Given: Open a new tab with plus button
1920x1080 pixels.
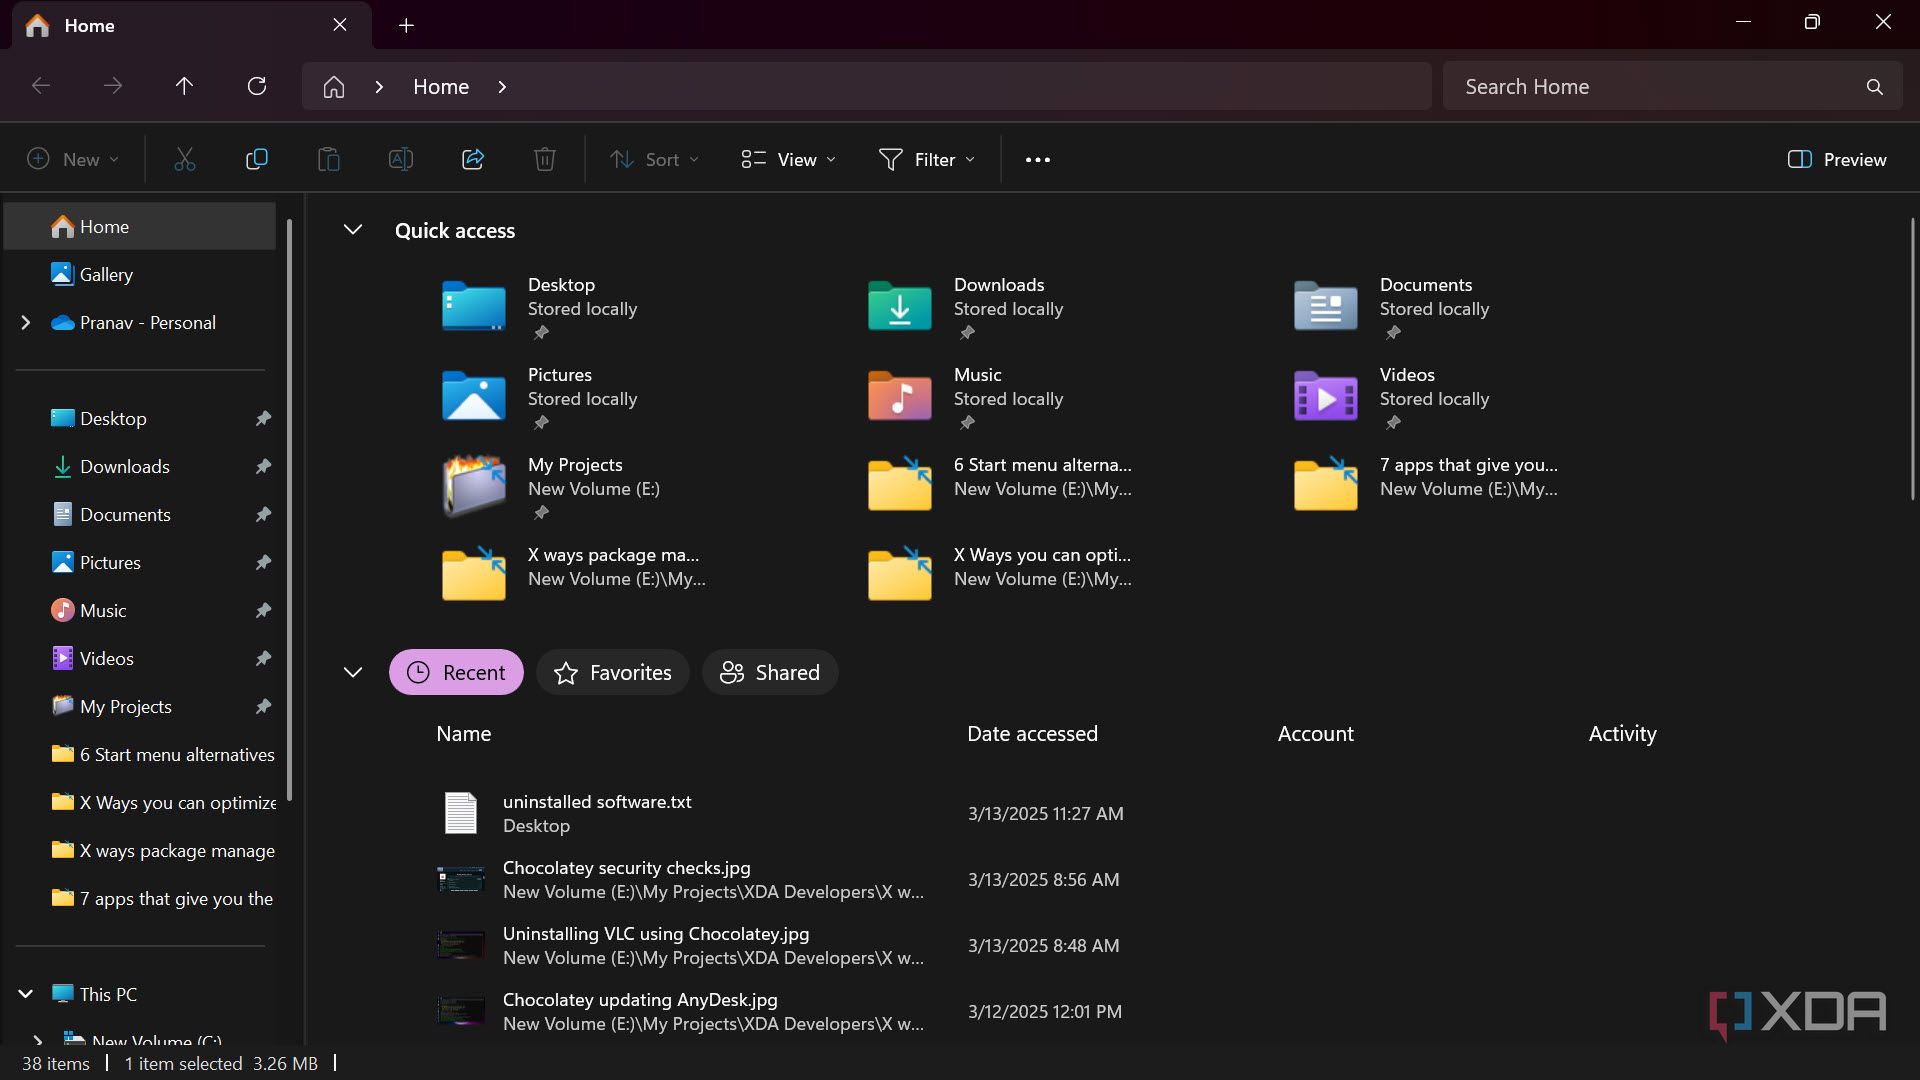Looking at the screenshot, I should (x=406, y=25).
